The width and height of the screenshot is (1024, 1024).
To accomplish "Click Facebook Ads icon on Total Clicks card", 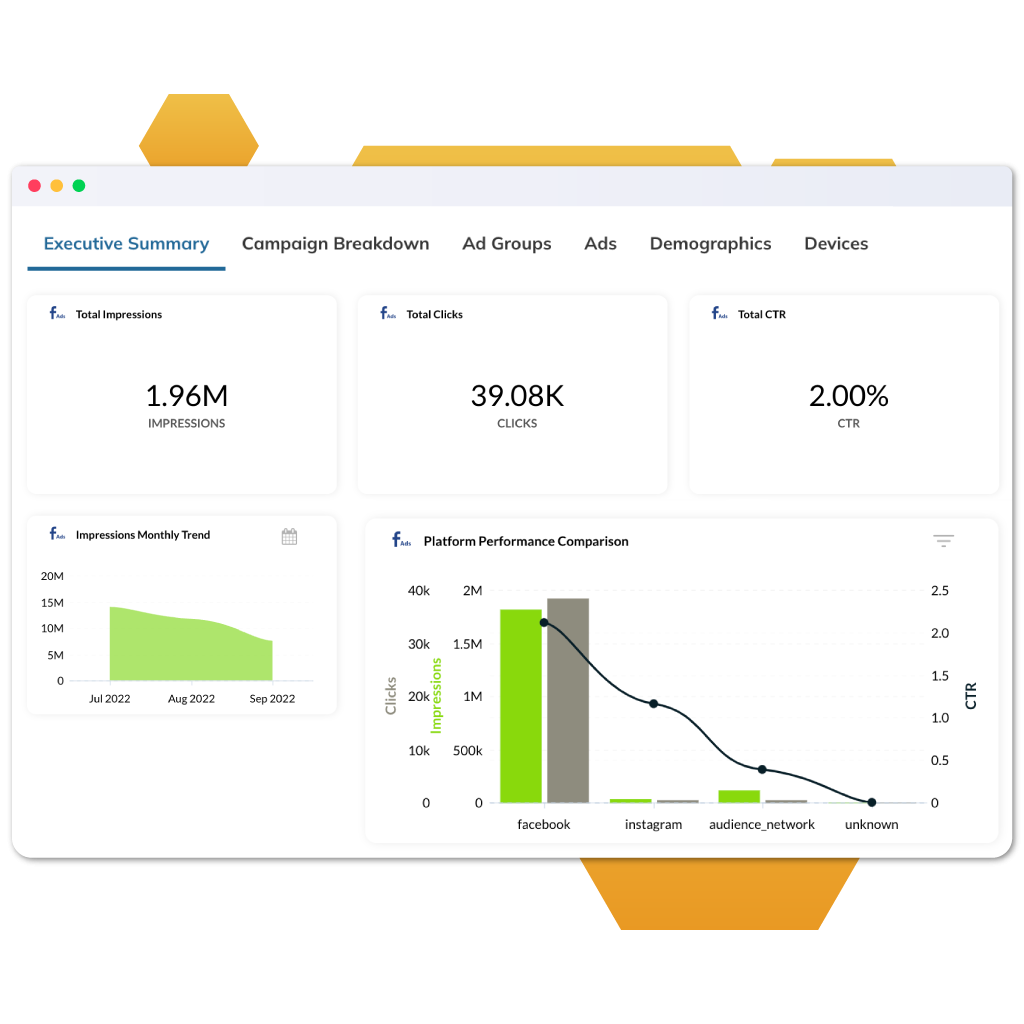I will 388,314.
